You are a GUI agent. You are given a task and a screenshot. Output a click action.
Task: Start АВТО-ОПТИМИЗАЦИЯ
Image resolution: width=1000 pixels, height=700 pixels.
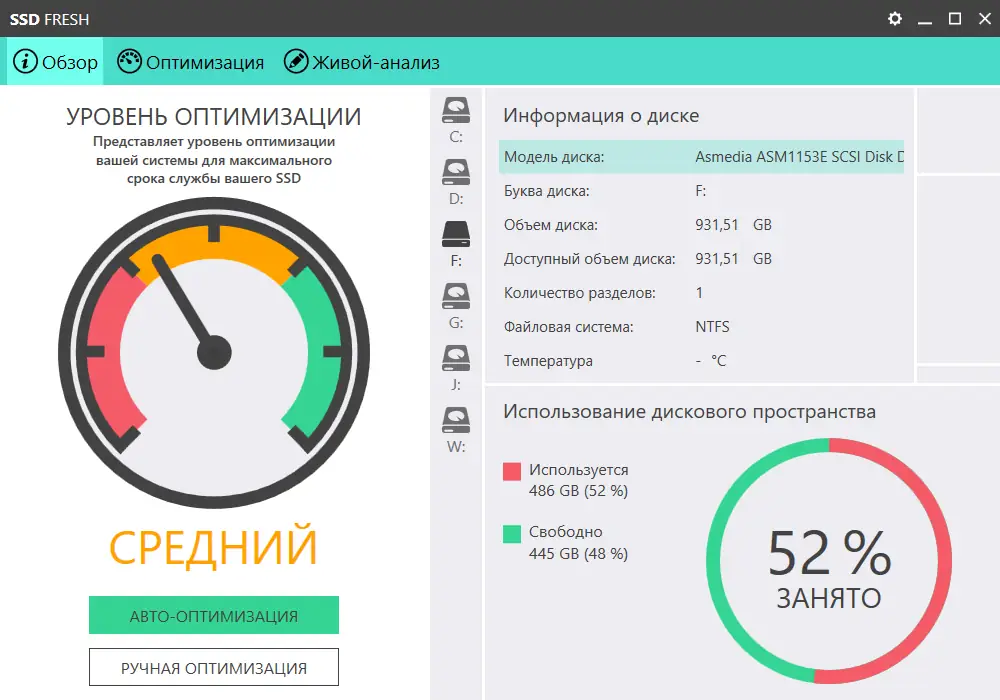213,615
